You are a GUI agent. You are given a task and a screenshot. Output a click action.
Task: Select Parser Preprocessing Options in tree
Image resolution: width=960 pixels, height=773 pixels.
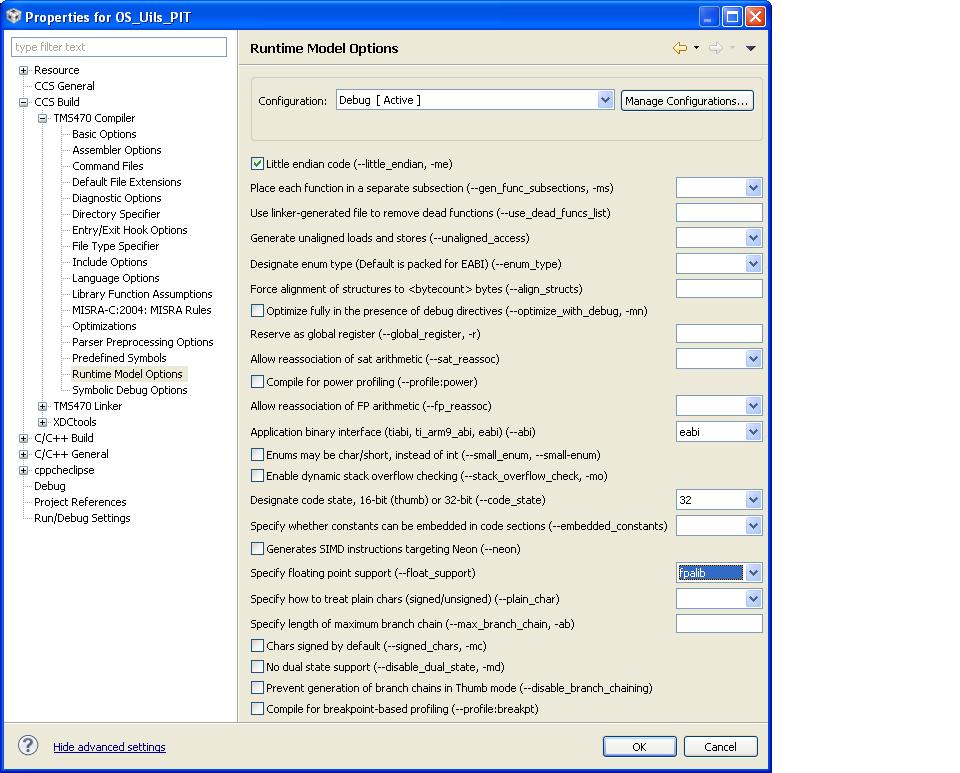[x=143, y=342]
